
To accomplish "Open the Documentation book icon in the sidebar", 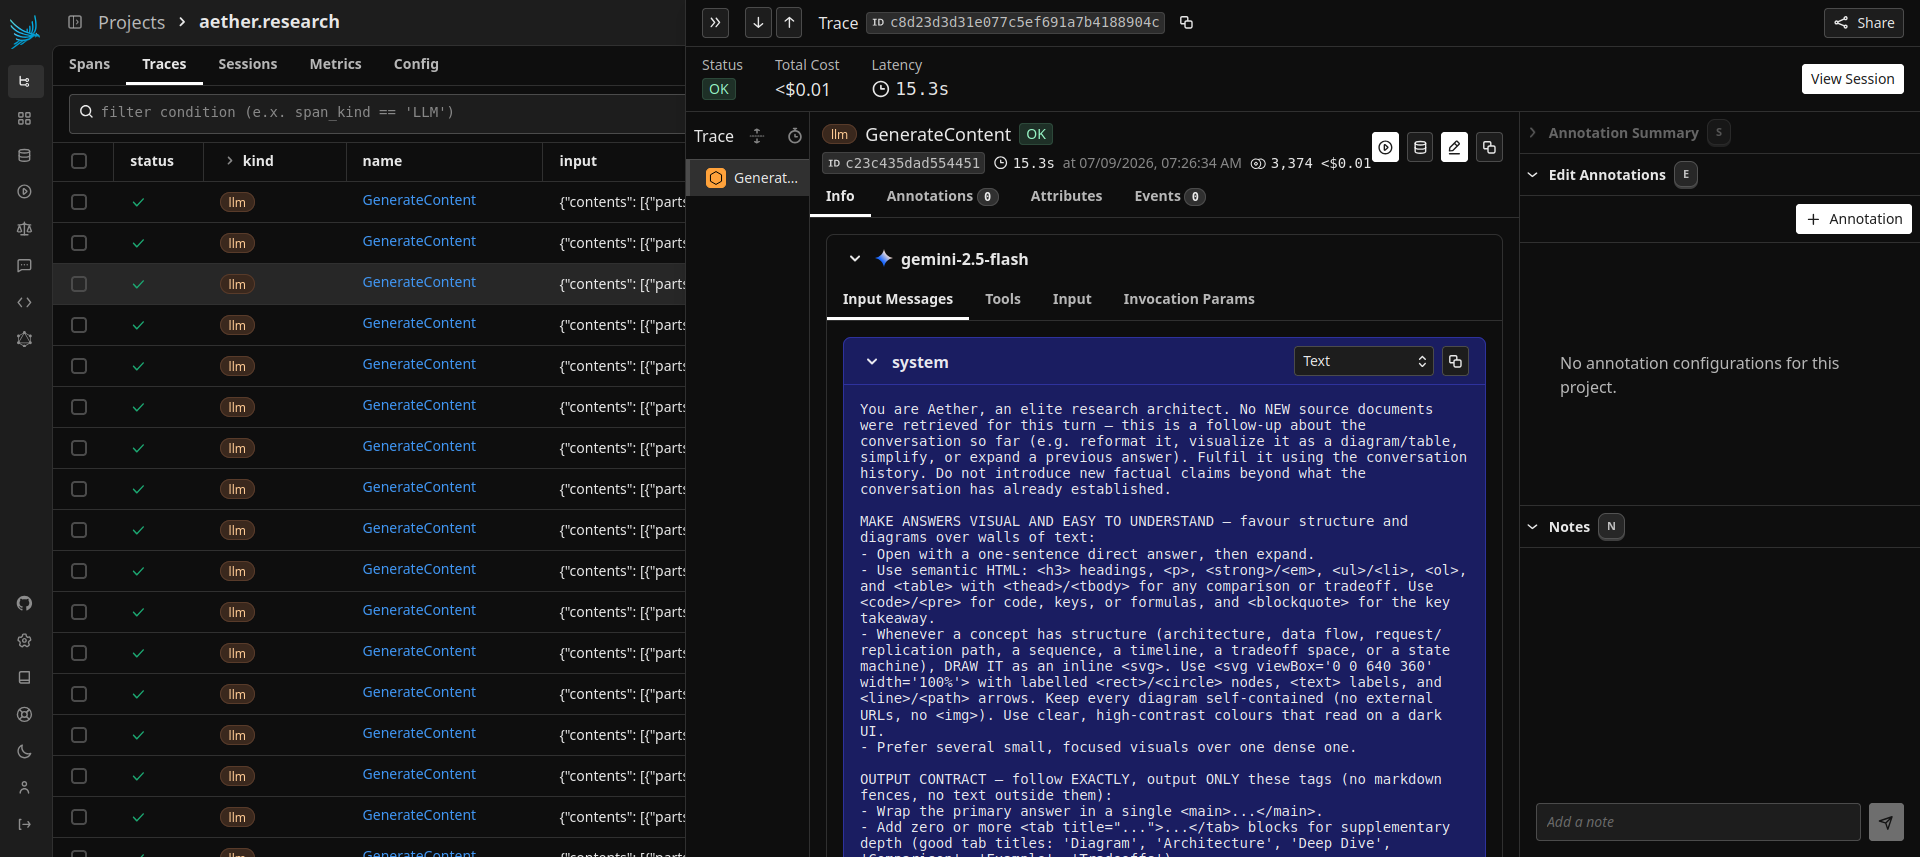I will 25,678.
